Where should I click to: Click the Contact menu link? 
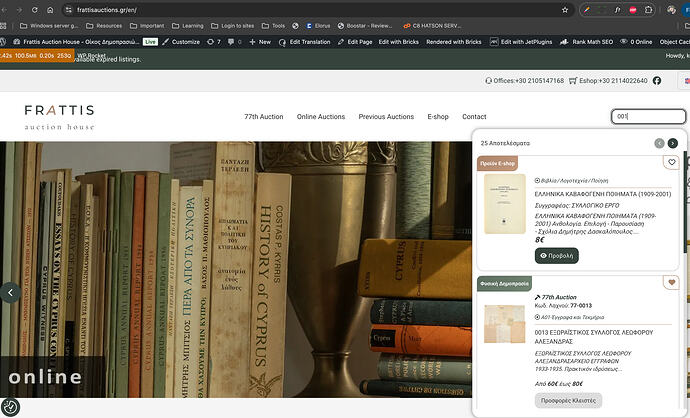point(474,117)
